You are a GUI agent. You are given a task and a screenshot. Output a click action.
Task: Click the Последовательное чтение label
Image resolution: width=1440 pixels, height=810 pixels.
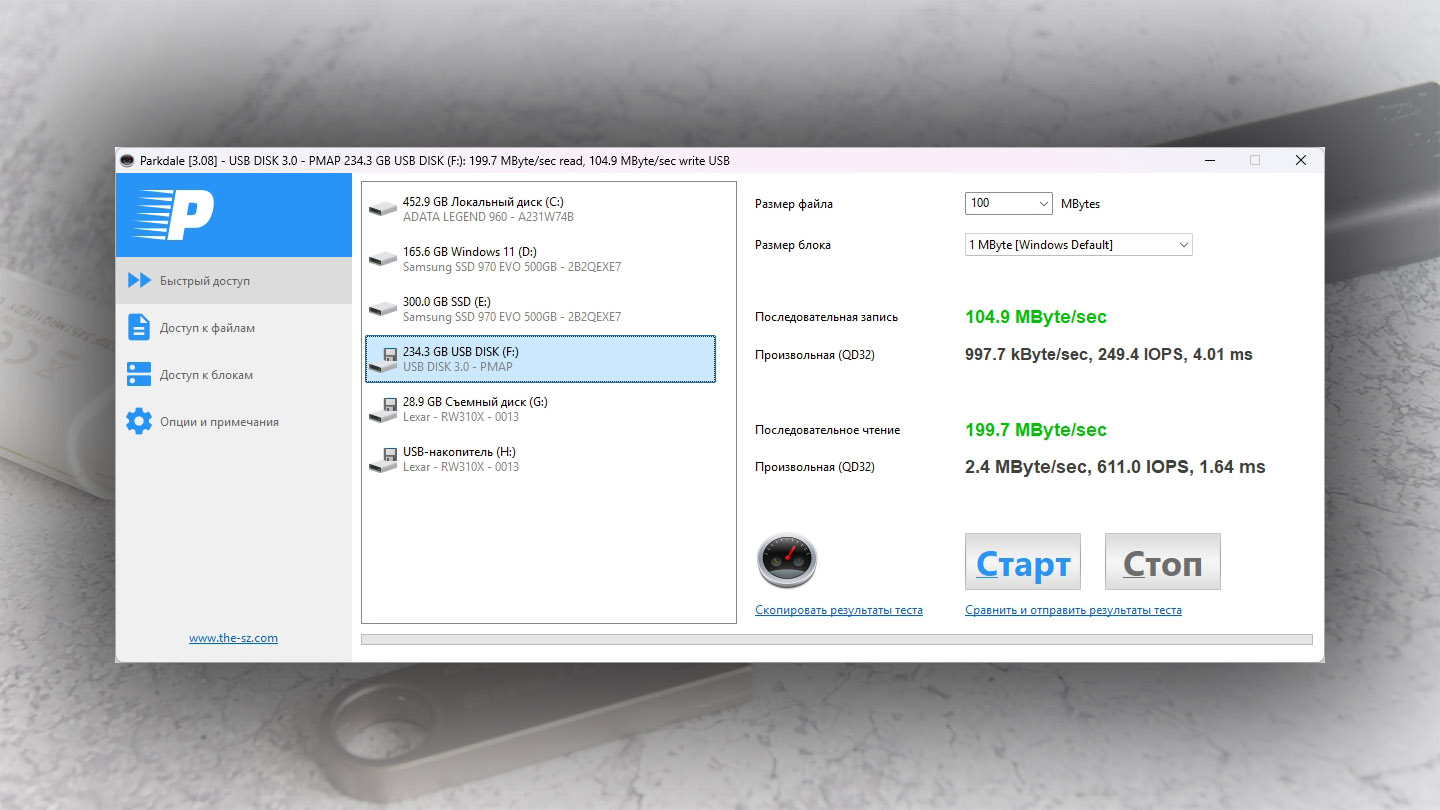coord(828,430)
